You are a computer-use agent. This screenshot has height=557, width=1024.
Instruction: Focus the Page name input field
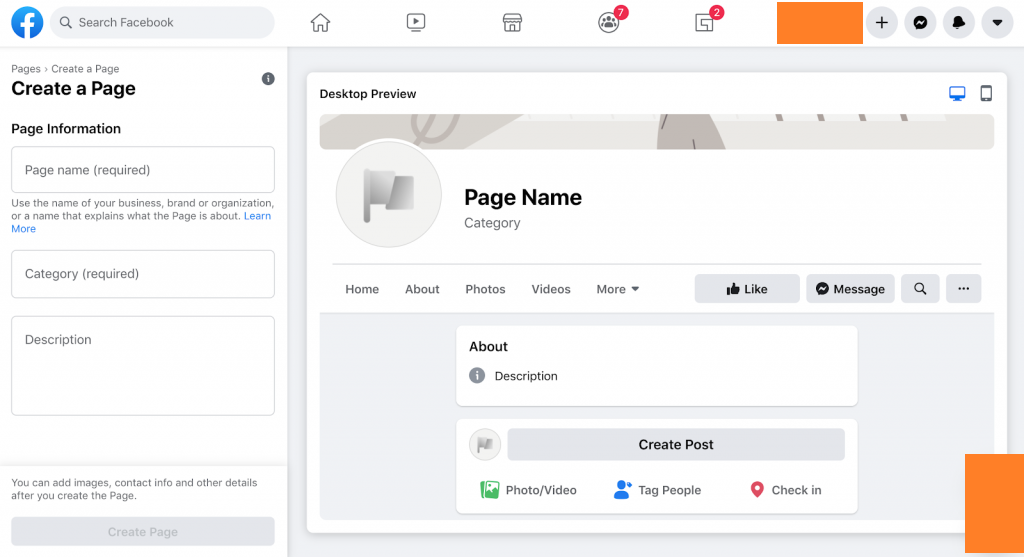(x=143, y=170)
